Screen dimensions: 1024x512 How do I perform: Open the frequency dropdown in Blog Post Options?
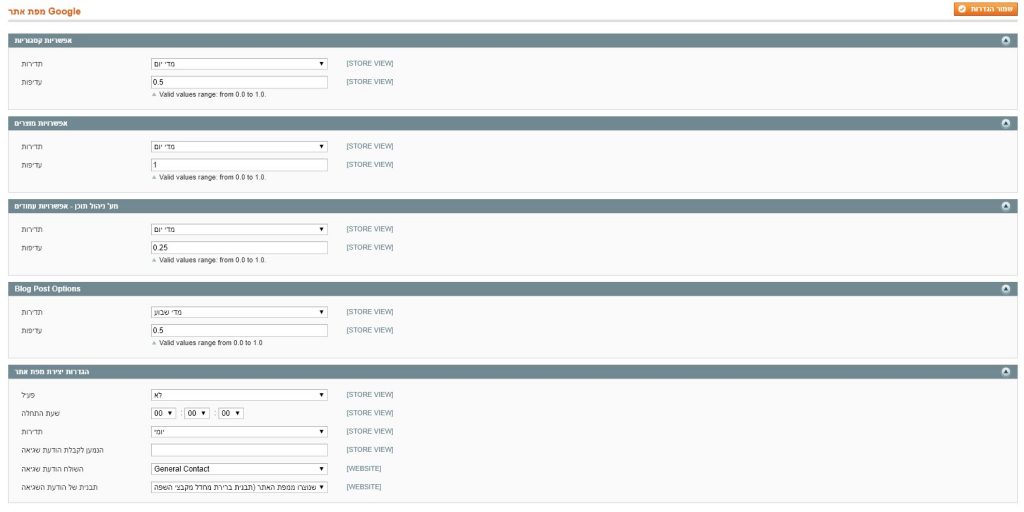point(239,312)
